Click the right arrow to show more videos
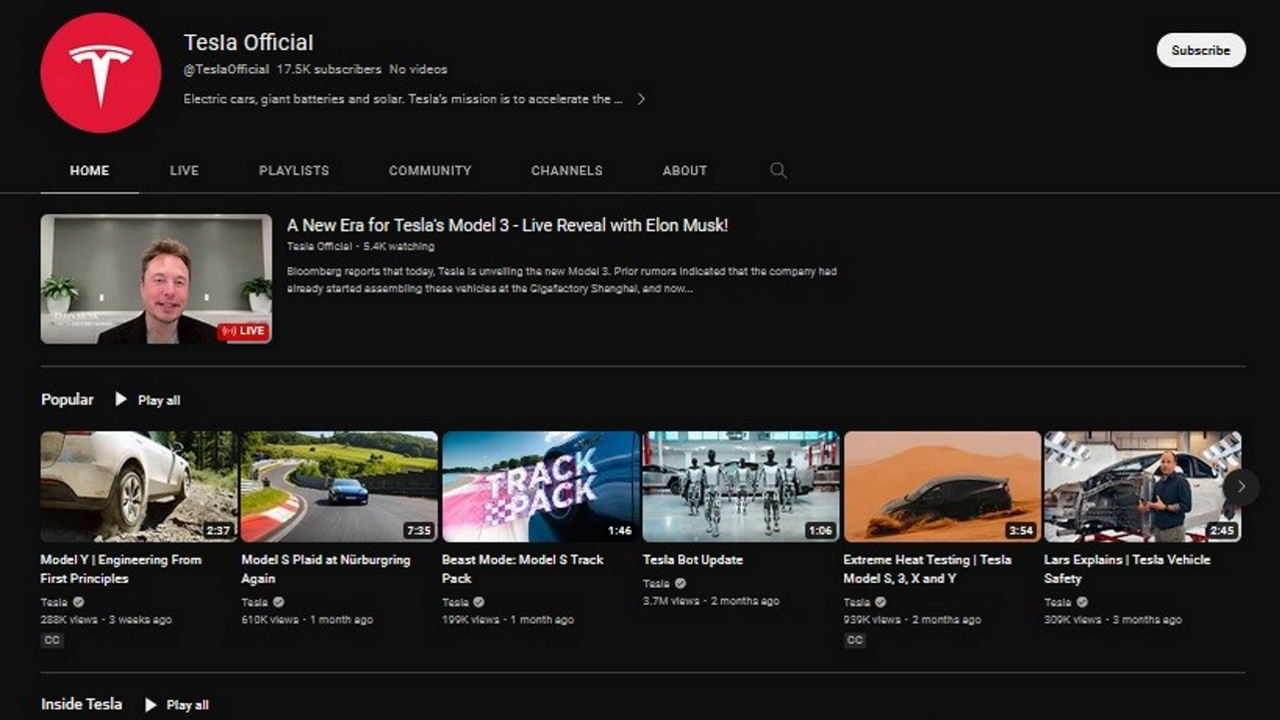The height and width of the screenshot is (720, 1280). coord(1240,486)
